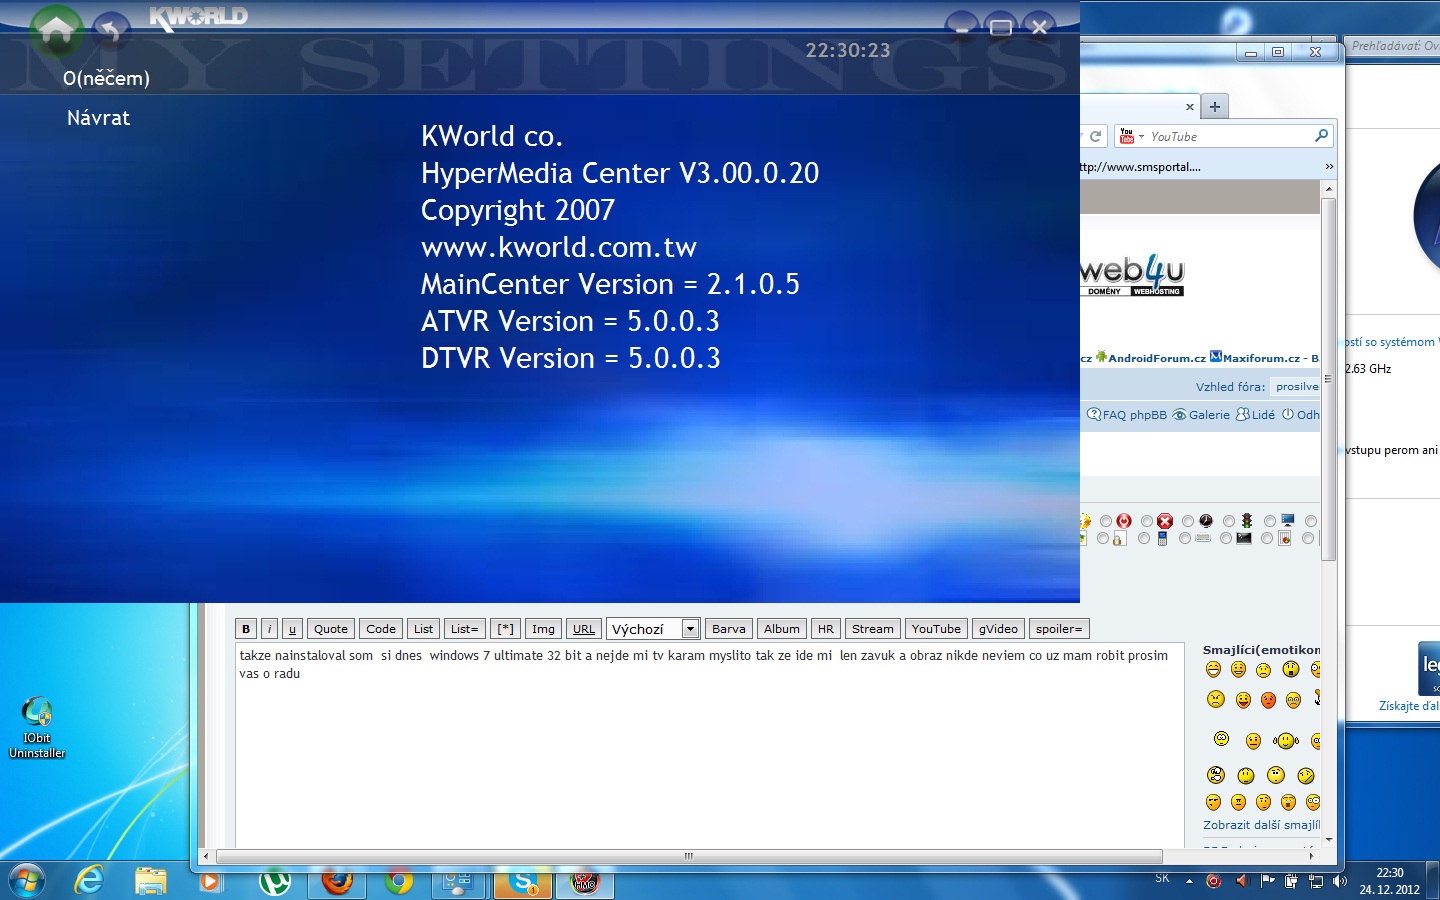Close the current Firefox tab
Viewport: 1440px width, 900px height.
coord(1189,106)
